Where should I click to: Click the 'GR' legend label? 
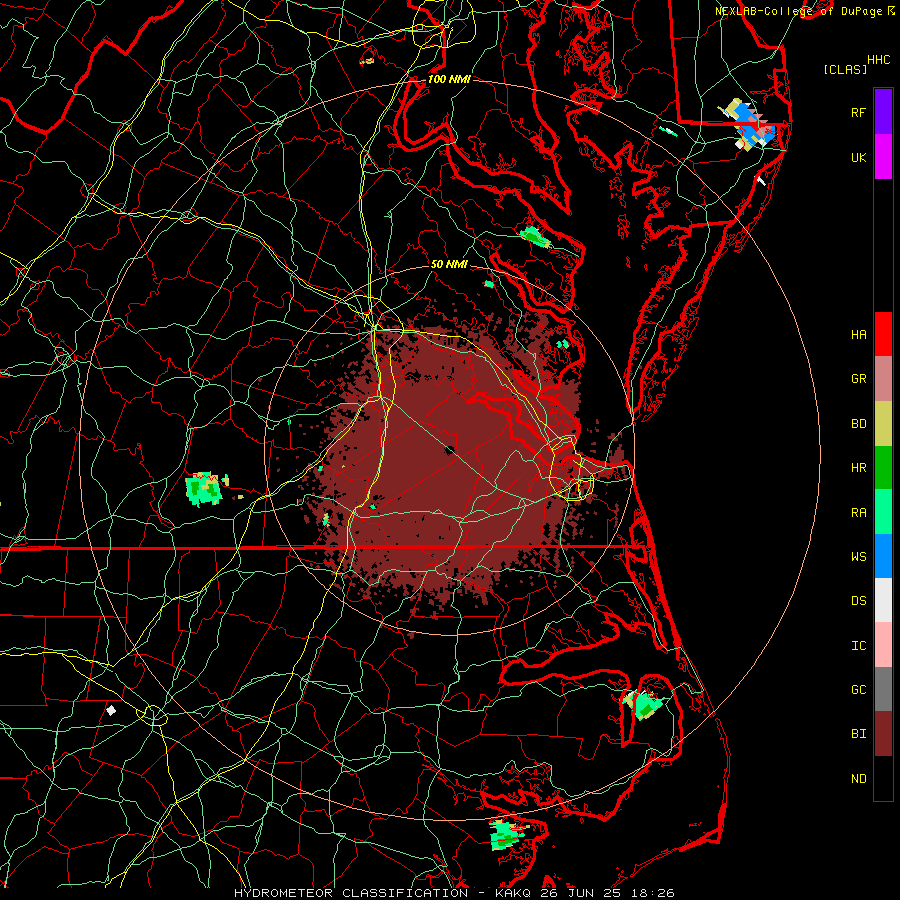(x=858, y=379)
